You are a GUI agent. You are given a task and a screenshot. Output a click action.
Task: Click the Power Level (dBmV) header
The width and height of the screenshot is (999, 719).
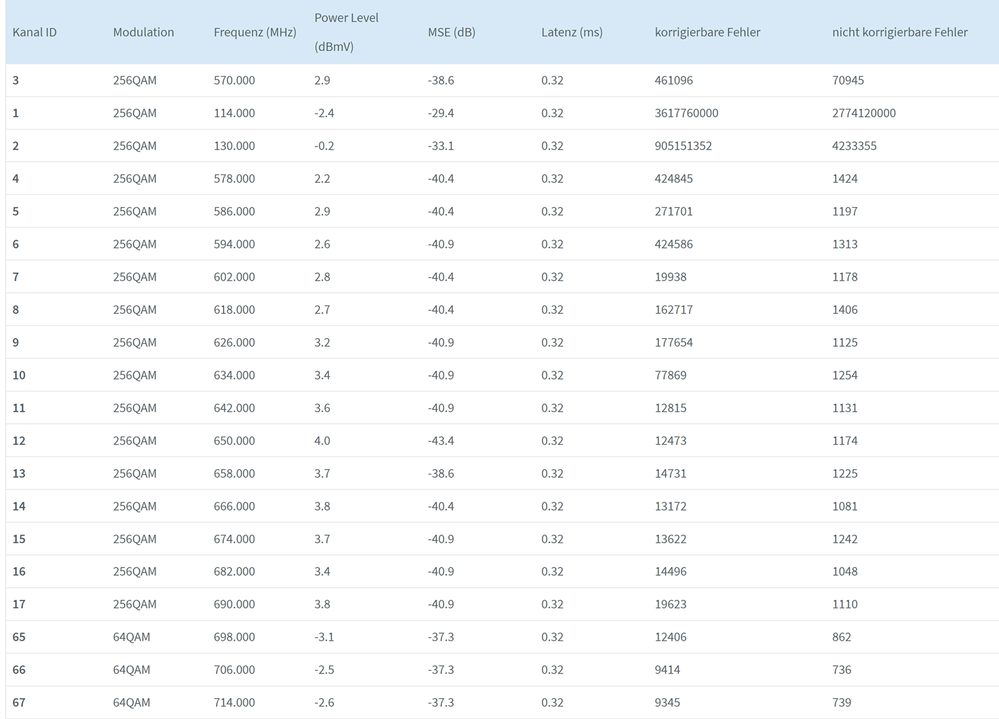pos(346,32)
